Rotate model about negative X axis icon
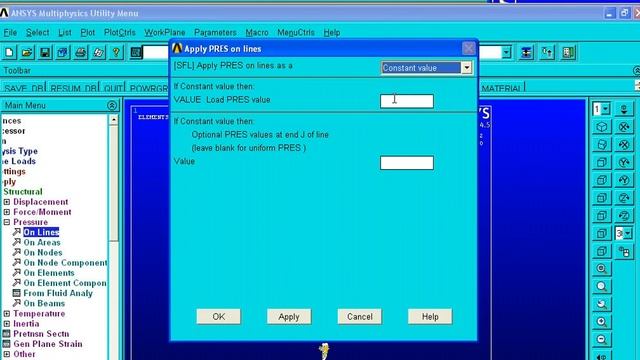This screenshot has height=360, width=640. point(624,144)
